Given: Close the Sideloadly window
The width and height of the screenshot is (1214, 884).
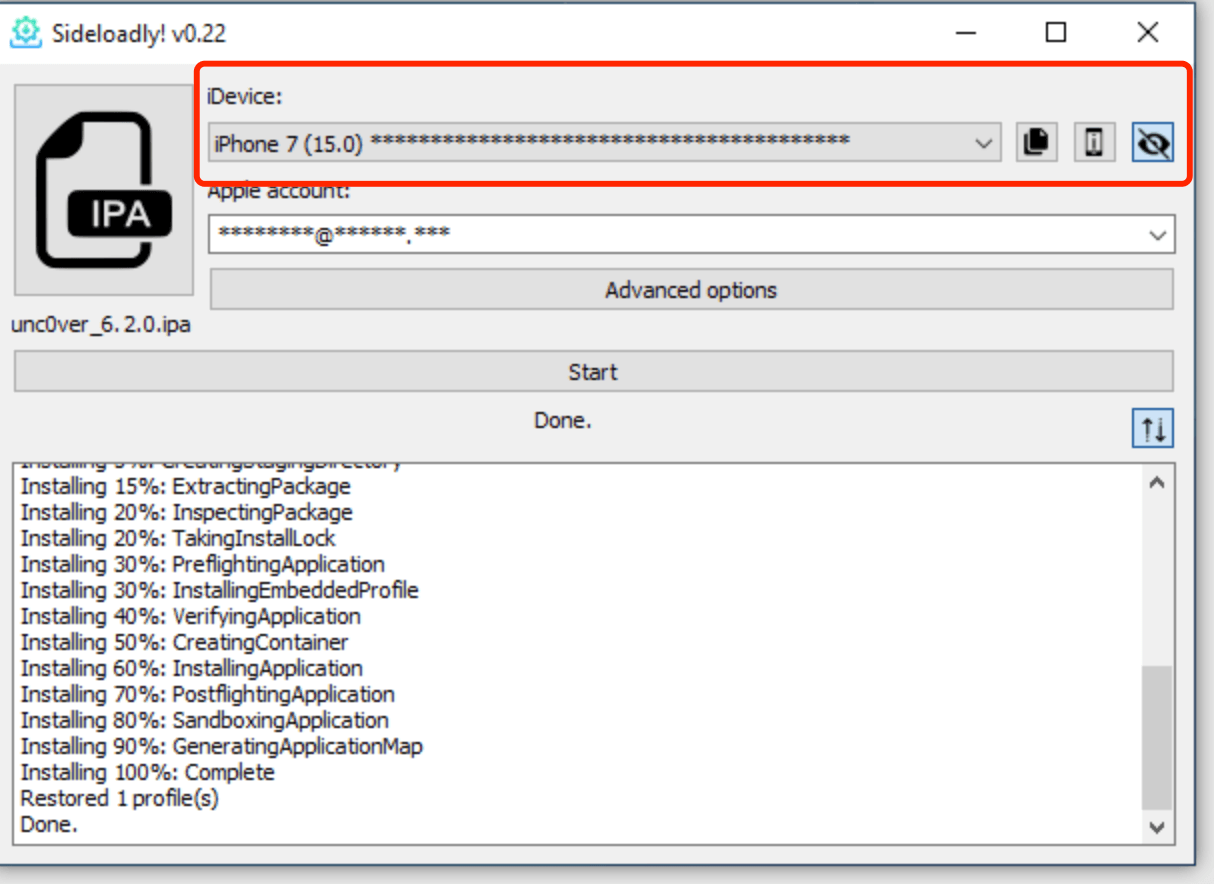Looking at the screenshot, I should [1148, 33].
